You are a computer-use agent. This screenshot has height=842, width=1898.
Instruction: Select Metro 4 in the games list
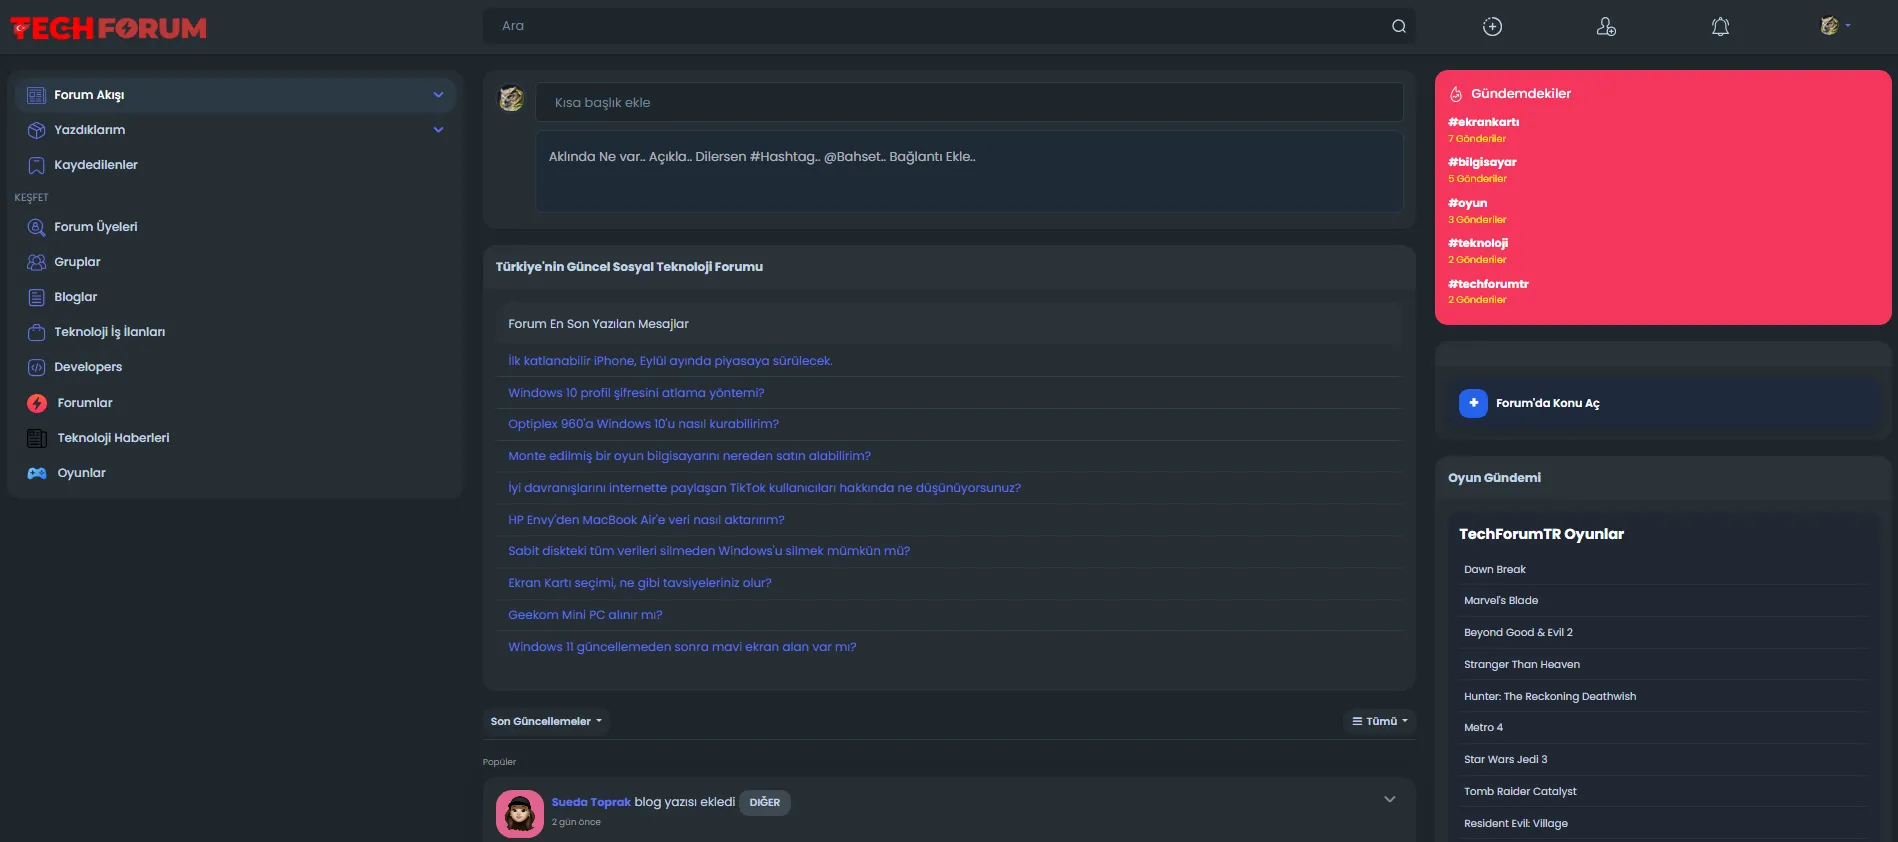click(1483, 728)
